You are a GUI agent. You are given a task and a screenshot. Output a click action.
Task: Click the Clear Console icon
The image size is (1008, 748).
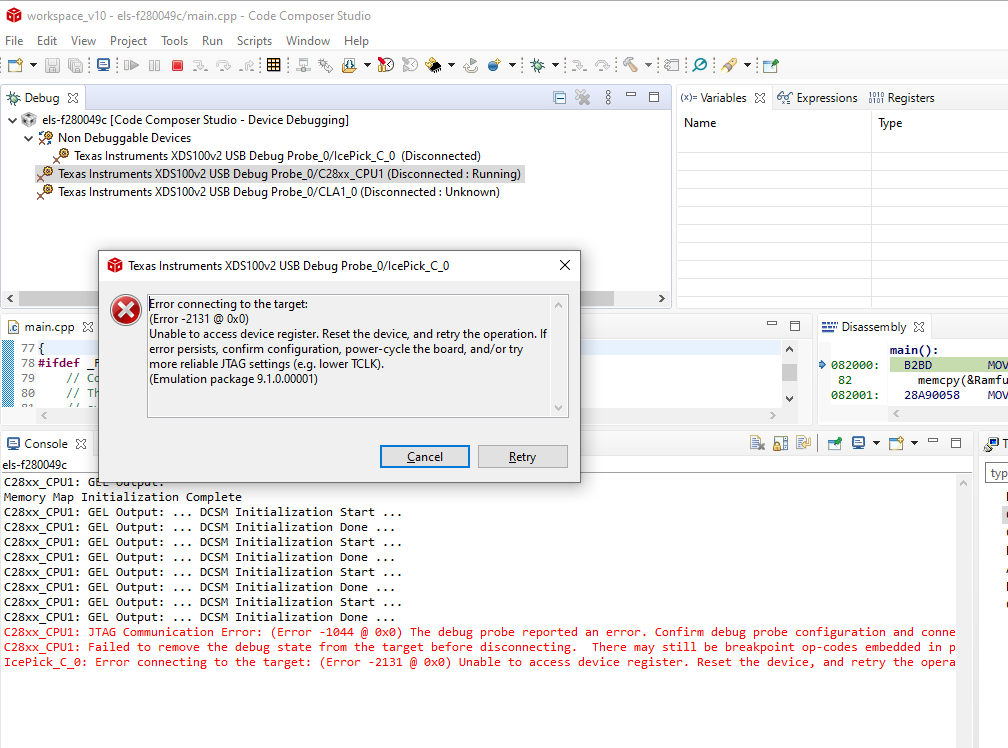757,443
